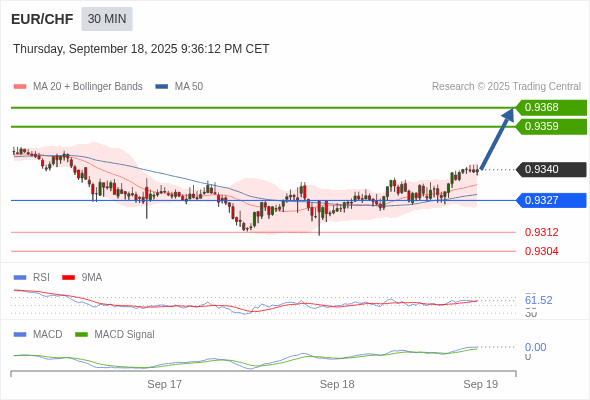Click the Sep 17 date axis marker
The width and height of the screenshot is (590, 400).
pyautogui.click(x=164, y=384)
